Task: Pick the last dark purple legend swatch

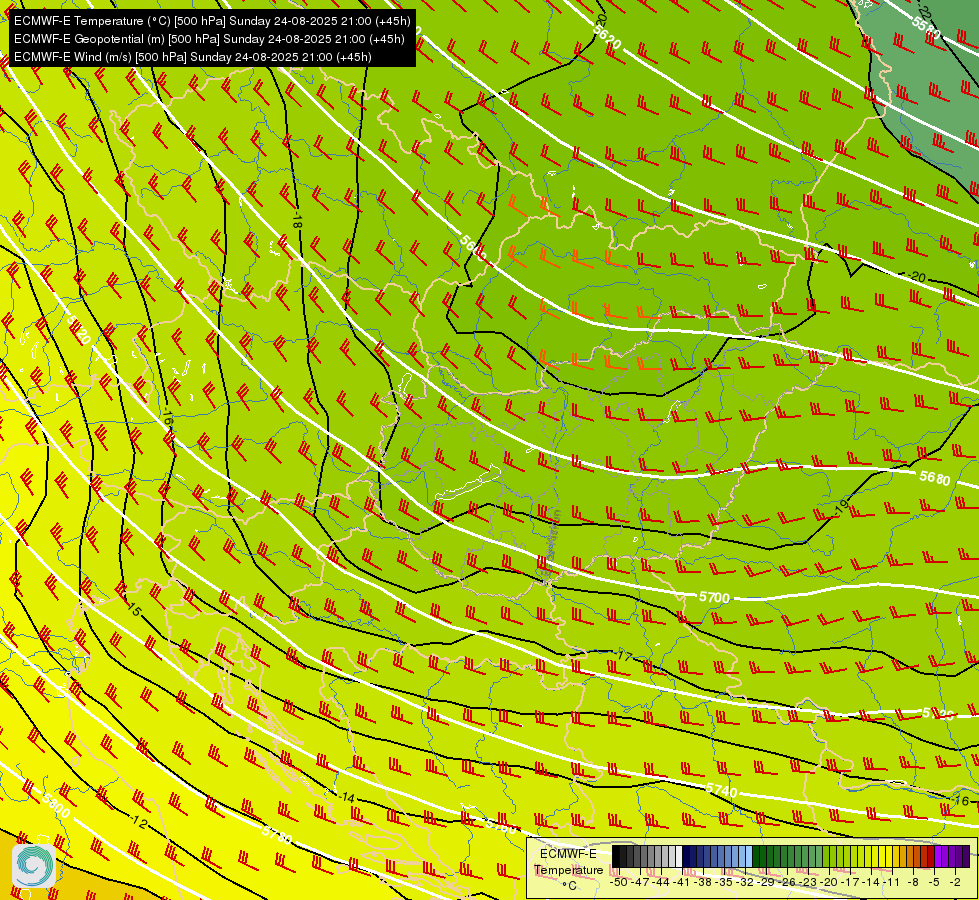Action: tap(967, 856)
